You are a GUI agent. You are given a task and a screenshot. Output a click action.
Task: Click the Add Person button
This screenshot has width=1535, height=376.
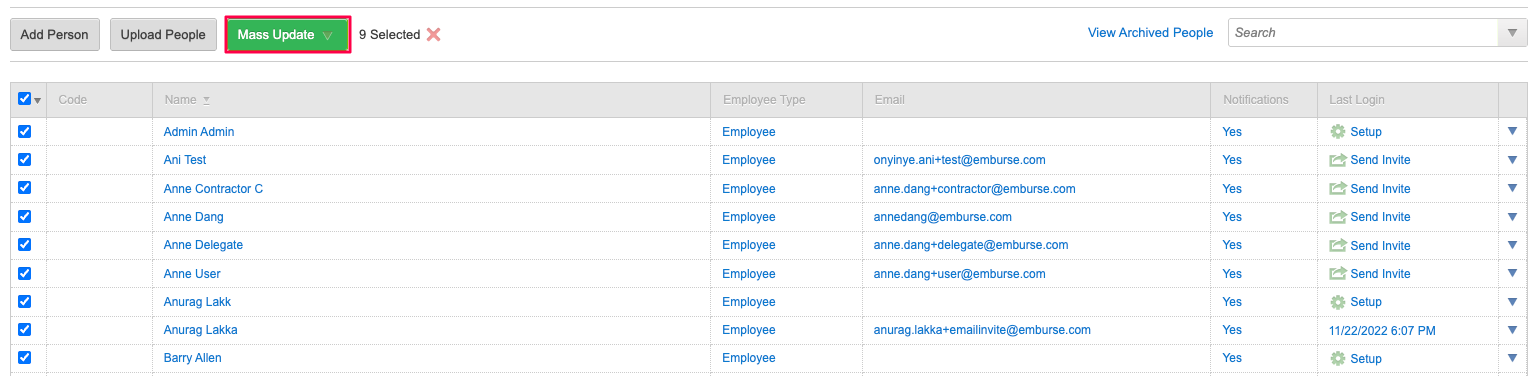coord(55,35)
